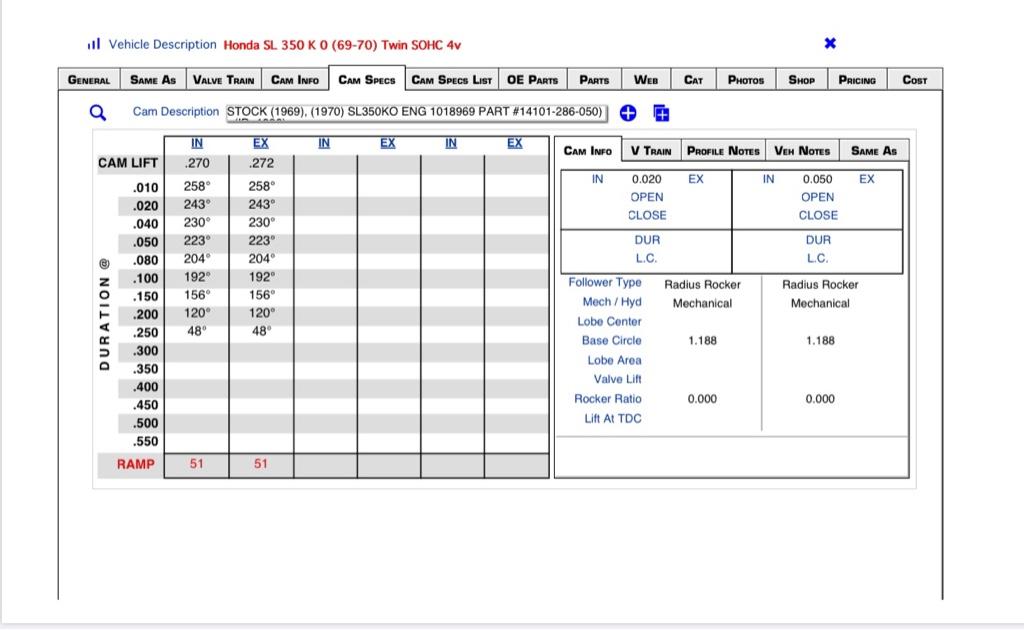Image resolution: width=1024 pixels, height=630 pixels.
Task: Select the Cam Specs tab
Action: click(366, 79)
